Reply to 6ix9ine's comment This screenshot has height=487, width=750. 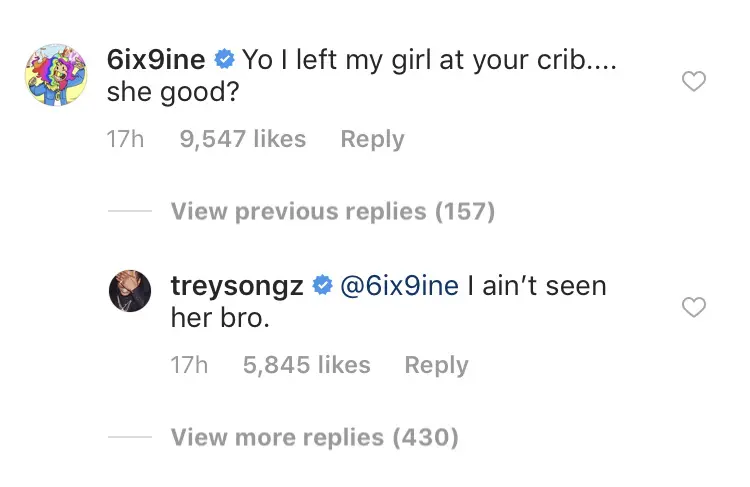point(372,140)
